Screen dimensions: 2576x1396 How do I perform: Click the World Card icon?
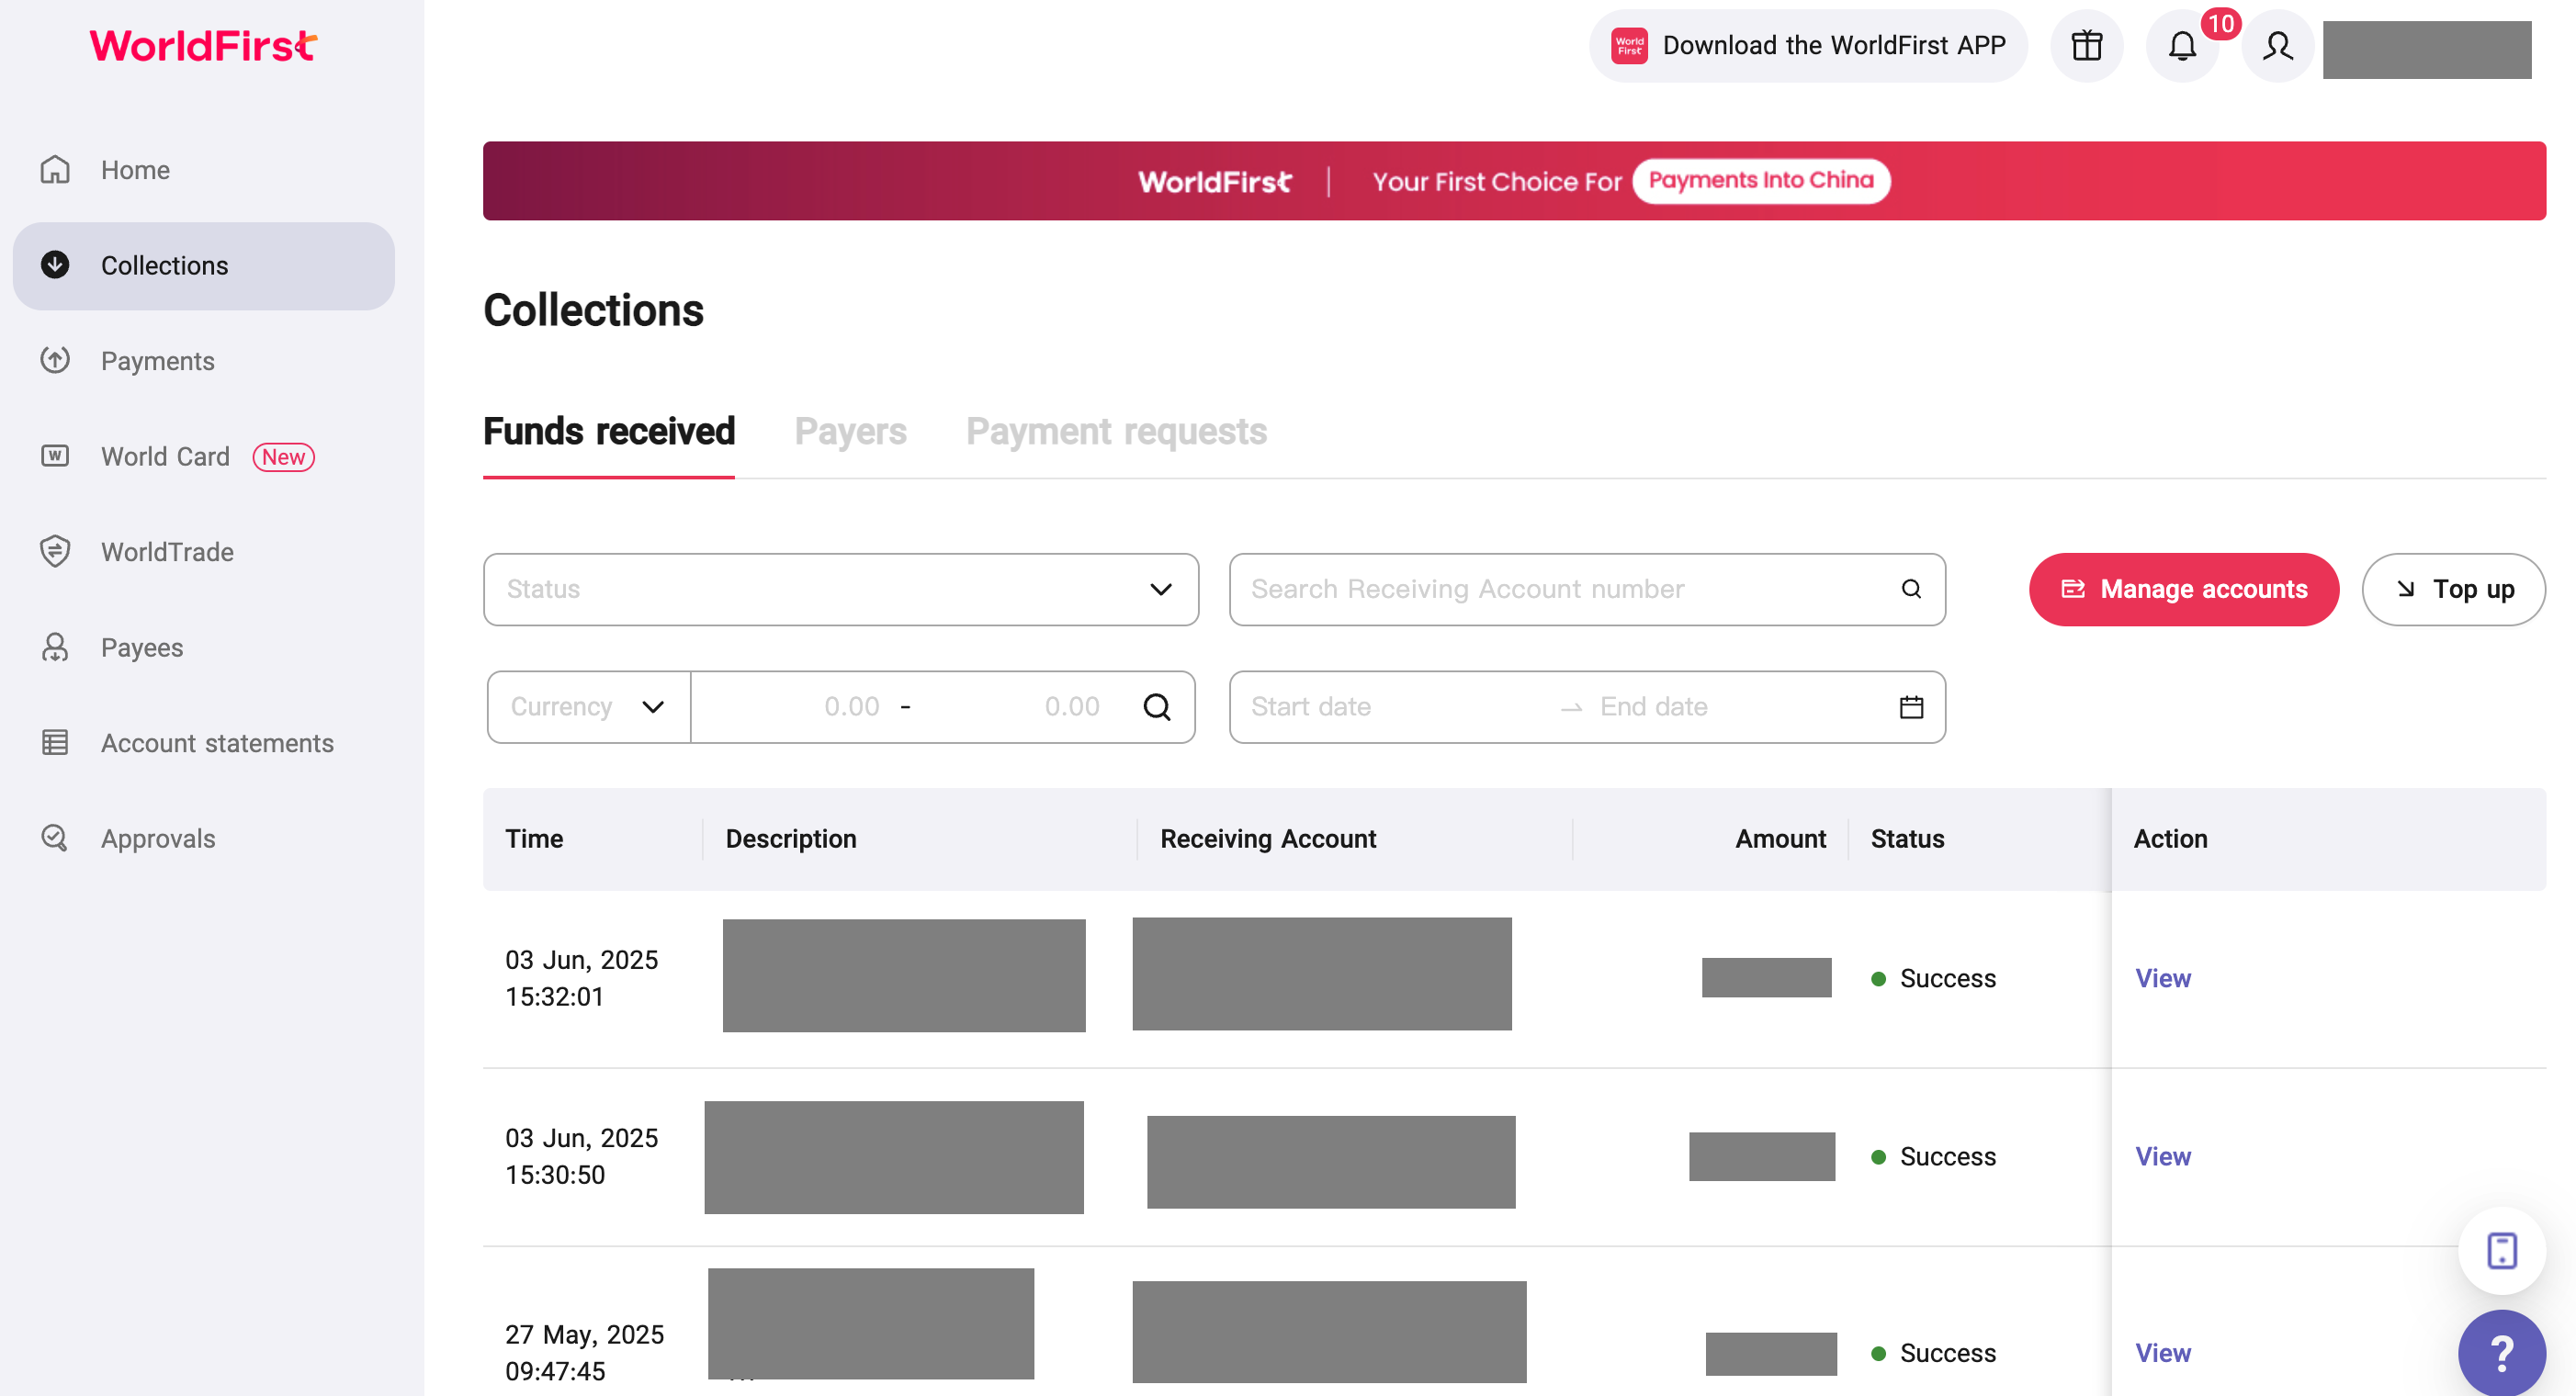(x=55, y=456)
